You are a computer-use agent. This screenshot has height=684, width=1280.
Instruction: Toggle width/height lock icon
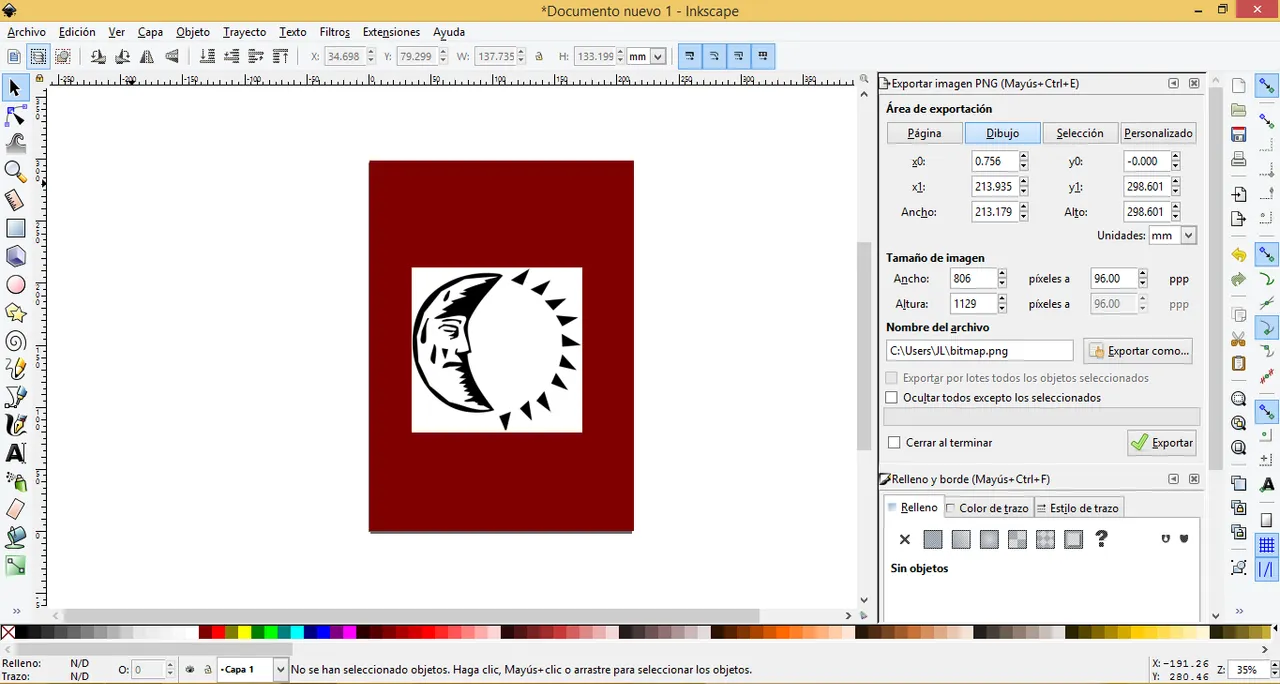coord(539,57)
